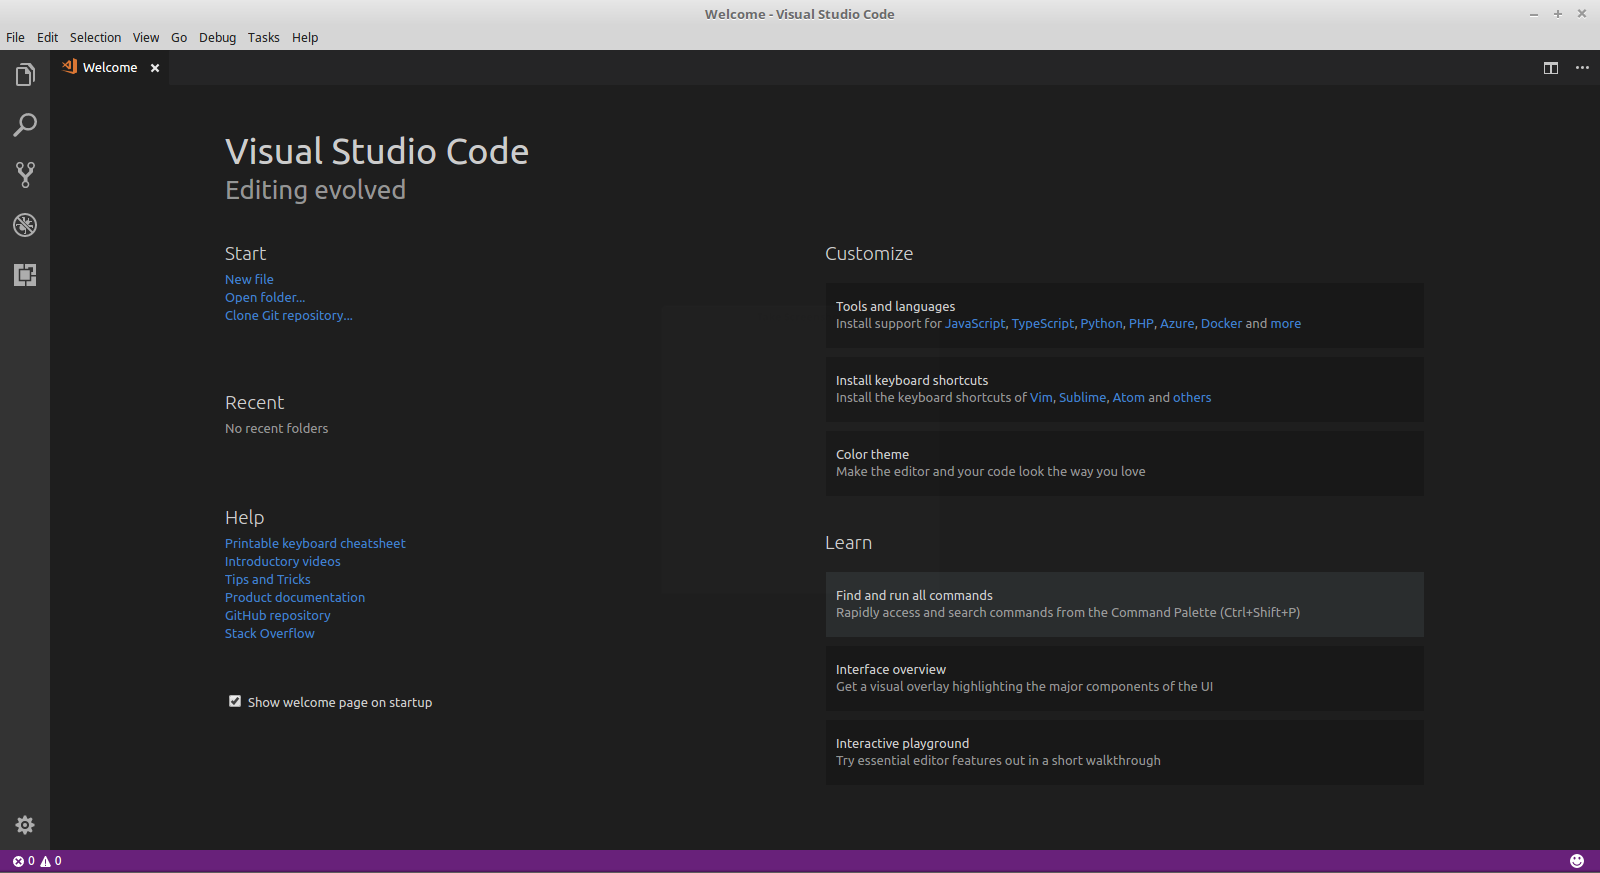Open the Extensions view
Viewport: 1600px width, 873px height.
(25, 275)
